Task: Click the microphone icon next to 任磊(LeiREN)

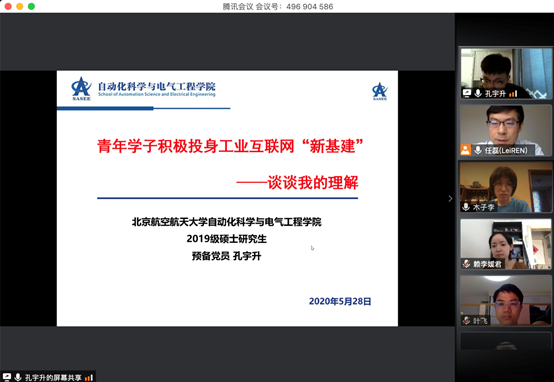Action: (478, 150)
